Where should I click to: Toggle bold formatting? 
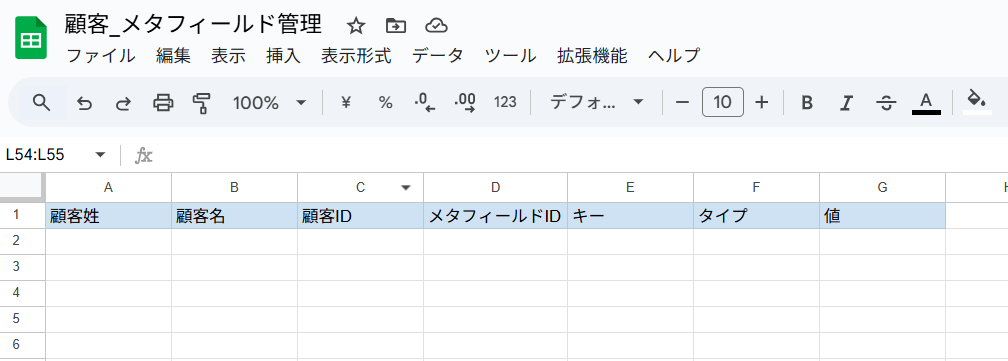pos(807,103)
